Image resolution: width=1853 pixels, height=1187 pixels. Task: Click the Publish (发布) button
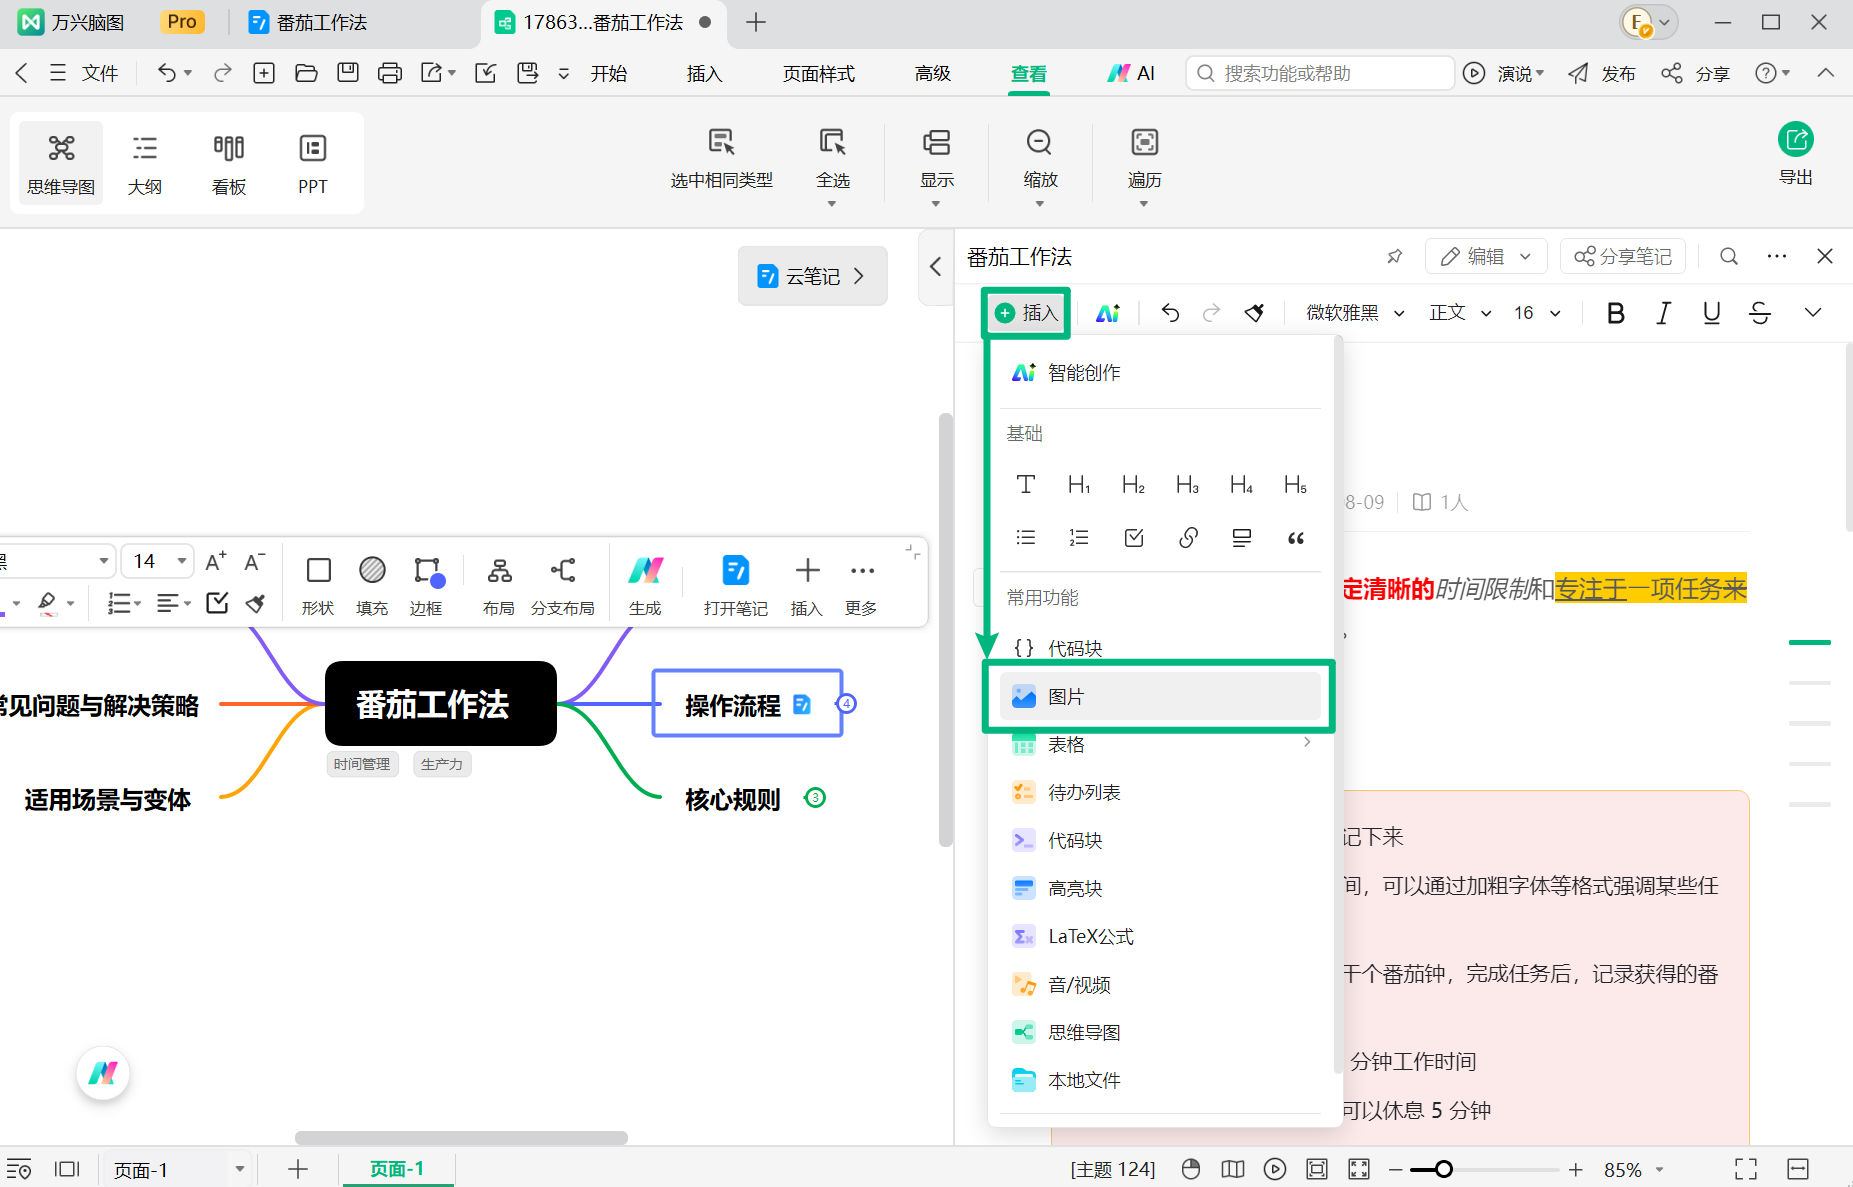coord(1601,73)
